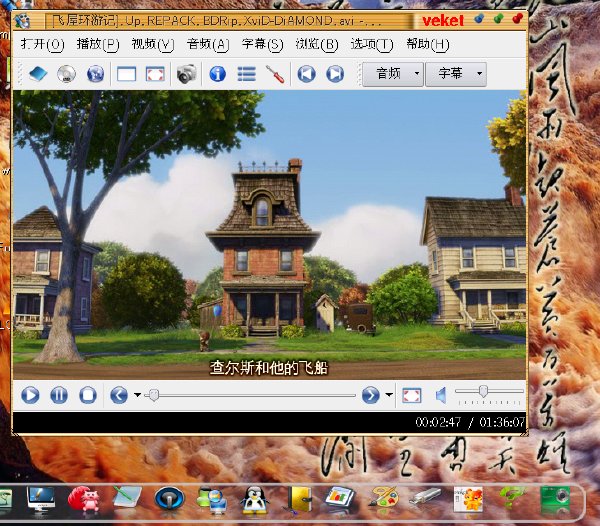Open the 浏览(B) menu
Viewport: 600px width, 526px height.
tap(317, 44)
